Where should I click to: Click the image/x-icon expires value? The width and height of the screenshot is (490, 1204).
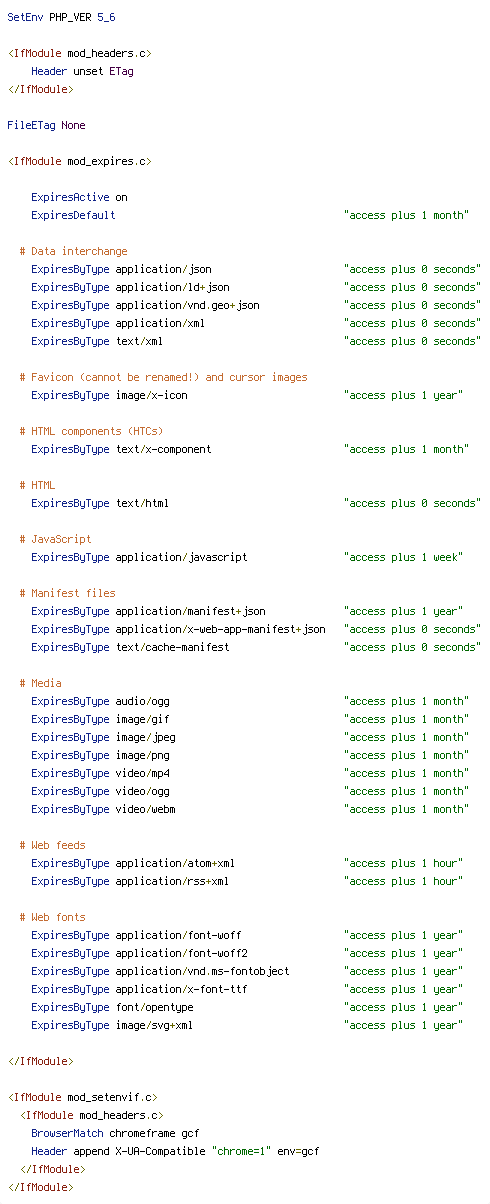(403, 396)
